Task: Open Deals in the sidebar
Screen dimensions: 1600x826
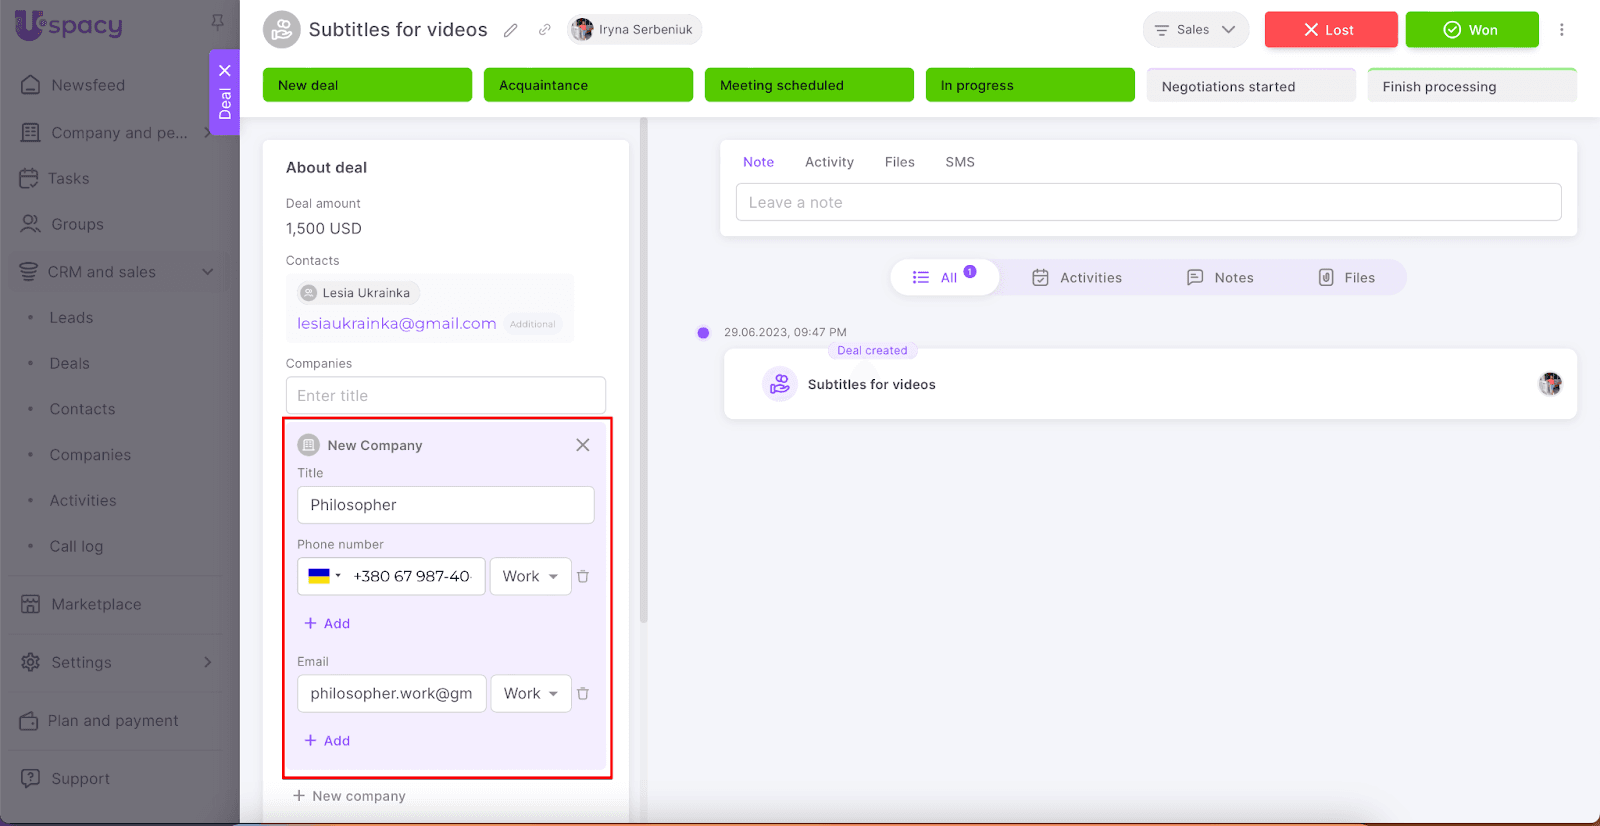Action: [70, 364]
